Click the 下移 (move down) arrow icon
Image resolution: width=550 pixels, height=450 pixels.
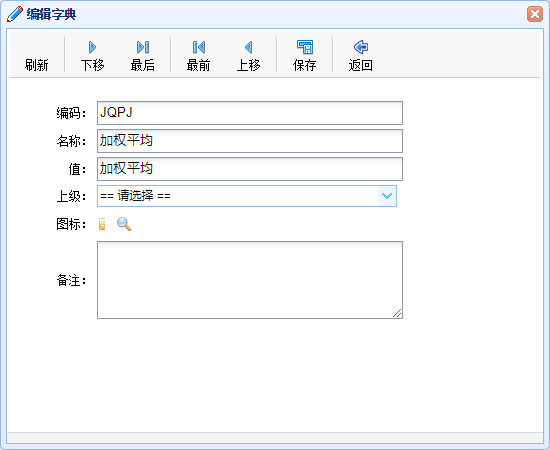(93, 47)
